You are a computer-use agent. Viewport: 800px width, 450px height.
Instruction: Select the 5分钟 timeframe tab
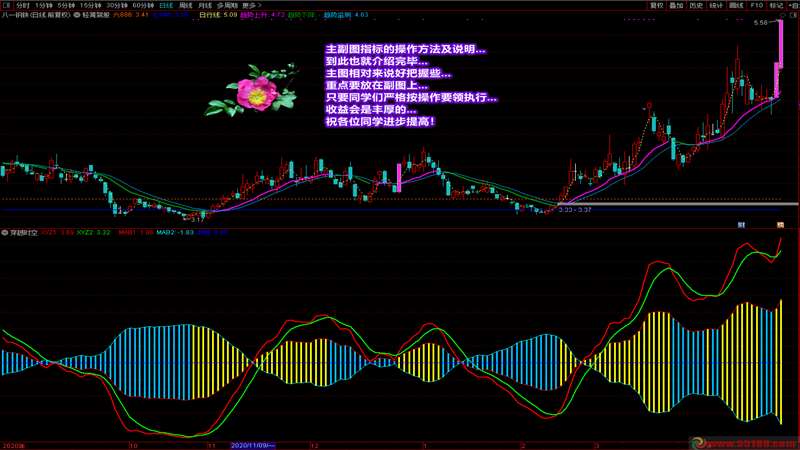[66, 5]
